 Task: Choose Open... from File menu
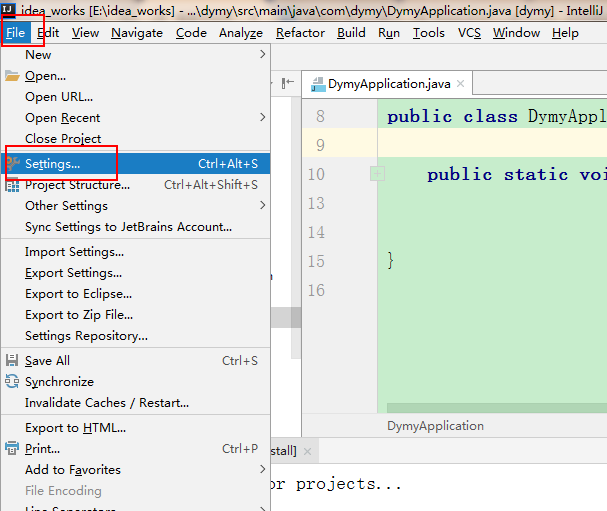point(135,75)
